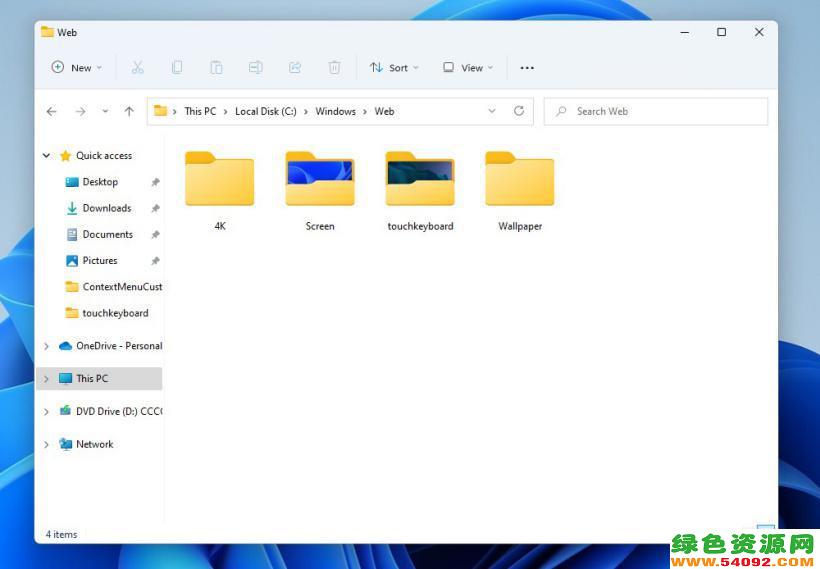Click This PC in the breadcrumb
The width and height of the screenshot is (820, 569).
200,111
